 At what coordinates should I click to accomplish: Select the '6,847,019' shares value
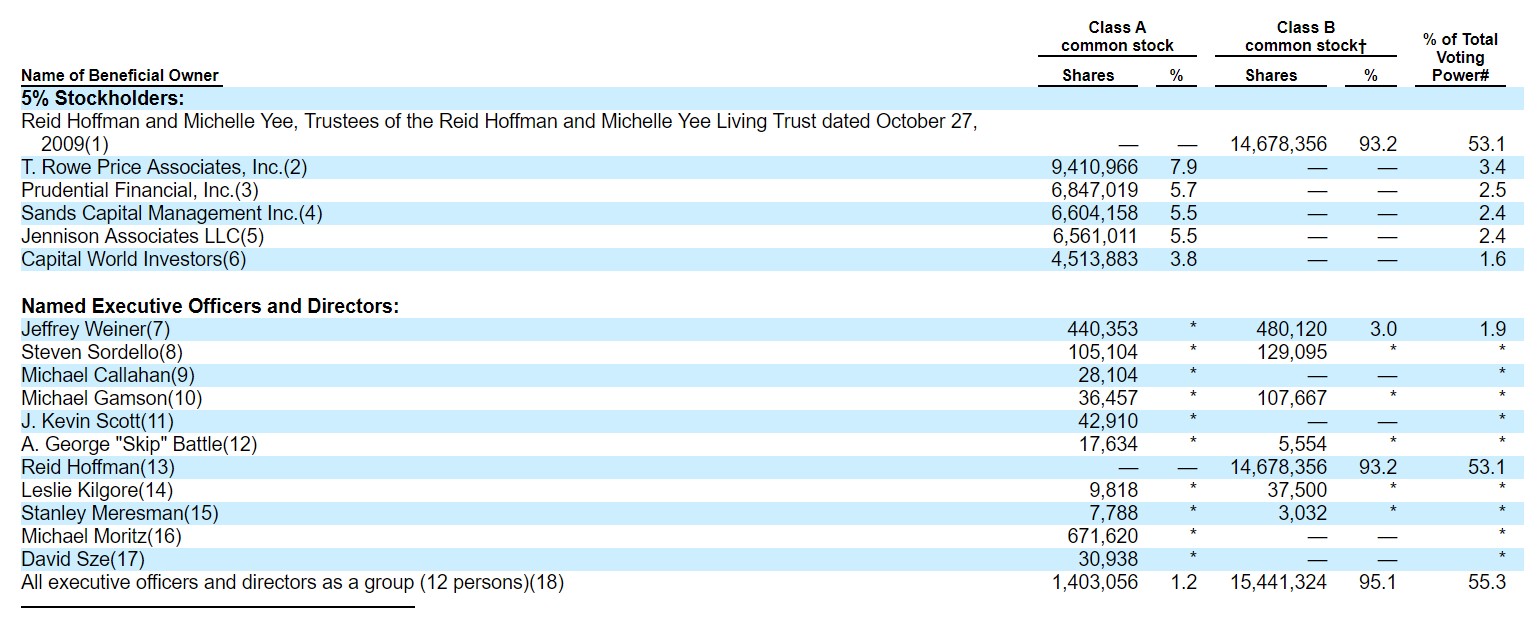pos(1094,190)
